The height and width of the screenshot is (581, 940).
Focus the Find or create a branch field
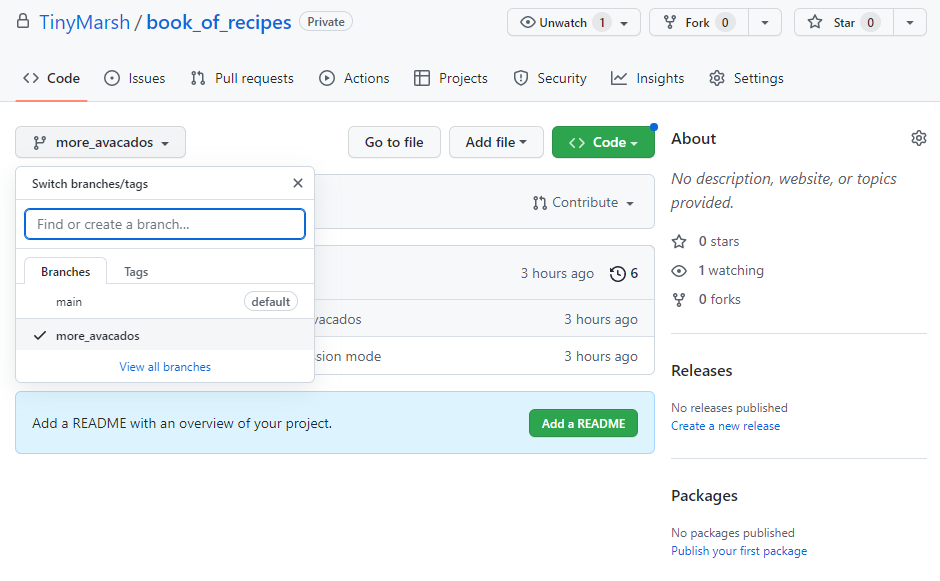pos(165,224)
